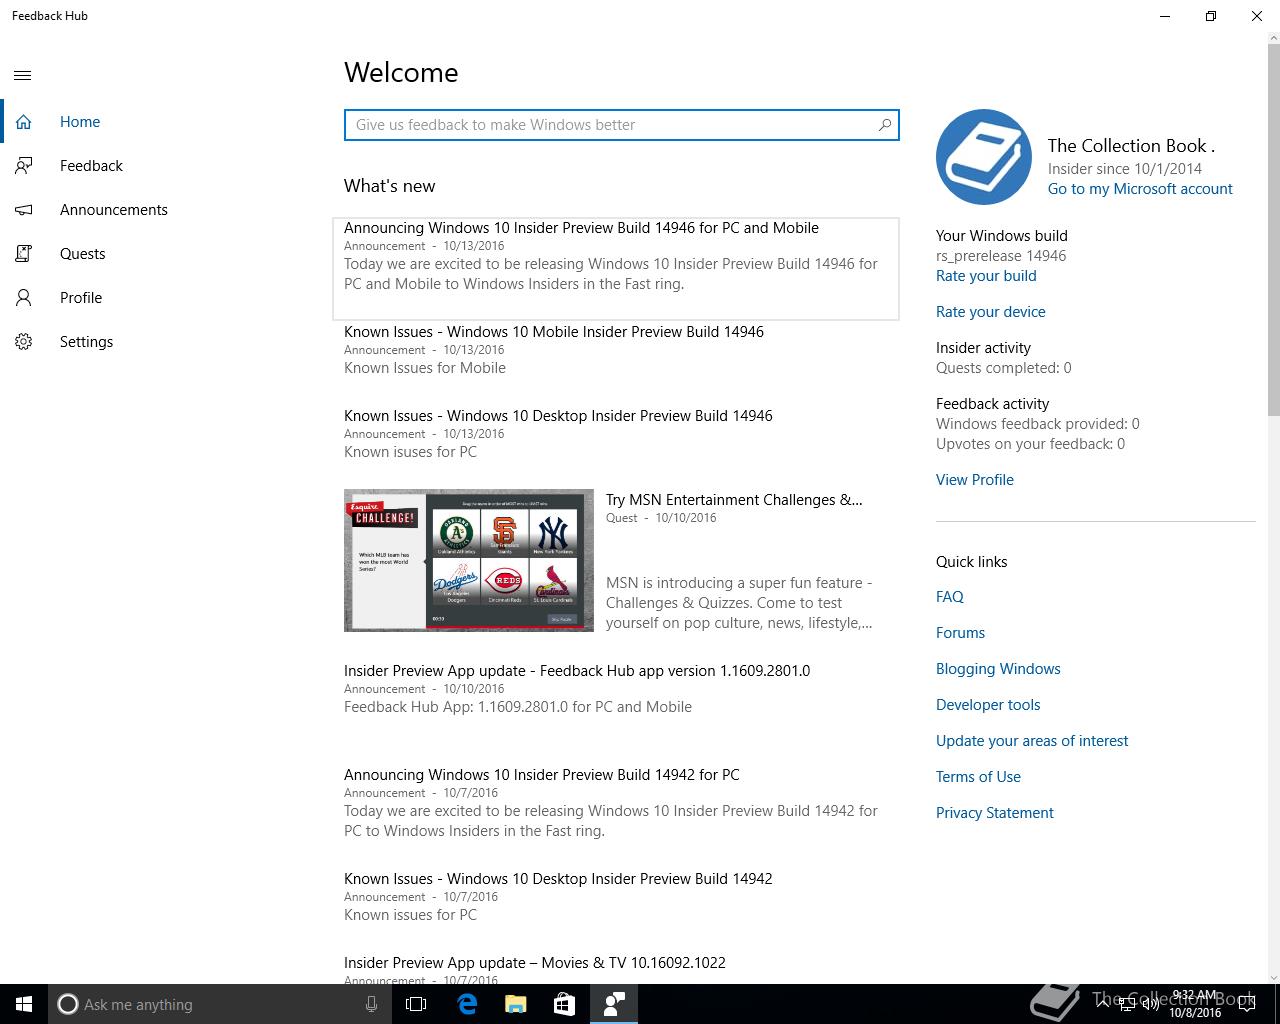Open Known Issues Mobile Build 14946
The image size is (1280, 1024).
554,332
